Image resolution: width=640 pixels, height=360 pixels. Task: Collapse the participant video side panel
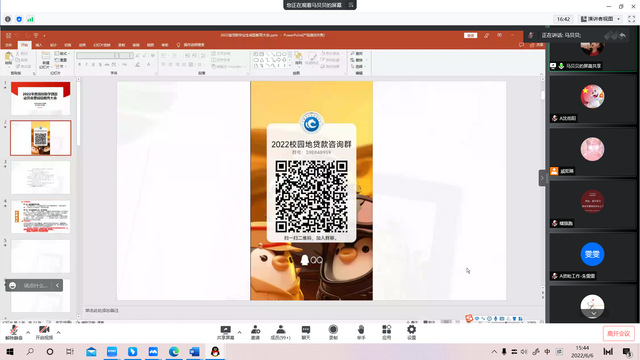[x=542, y=178]
